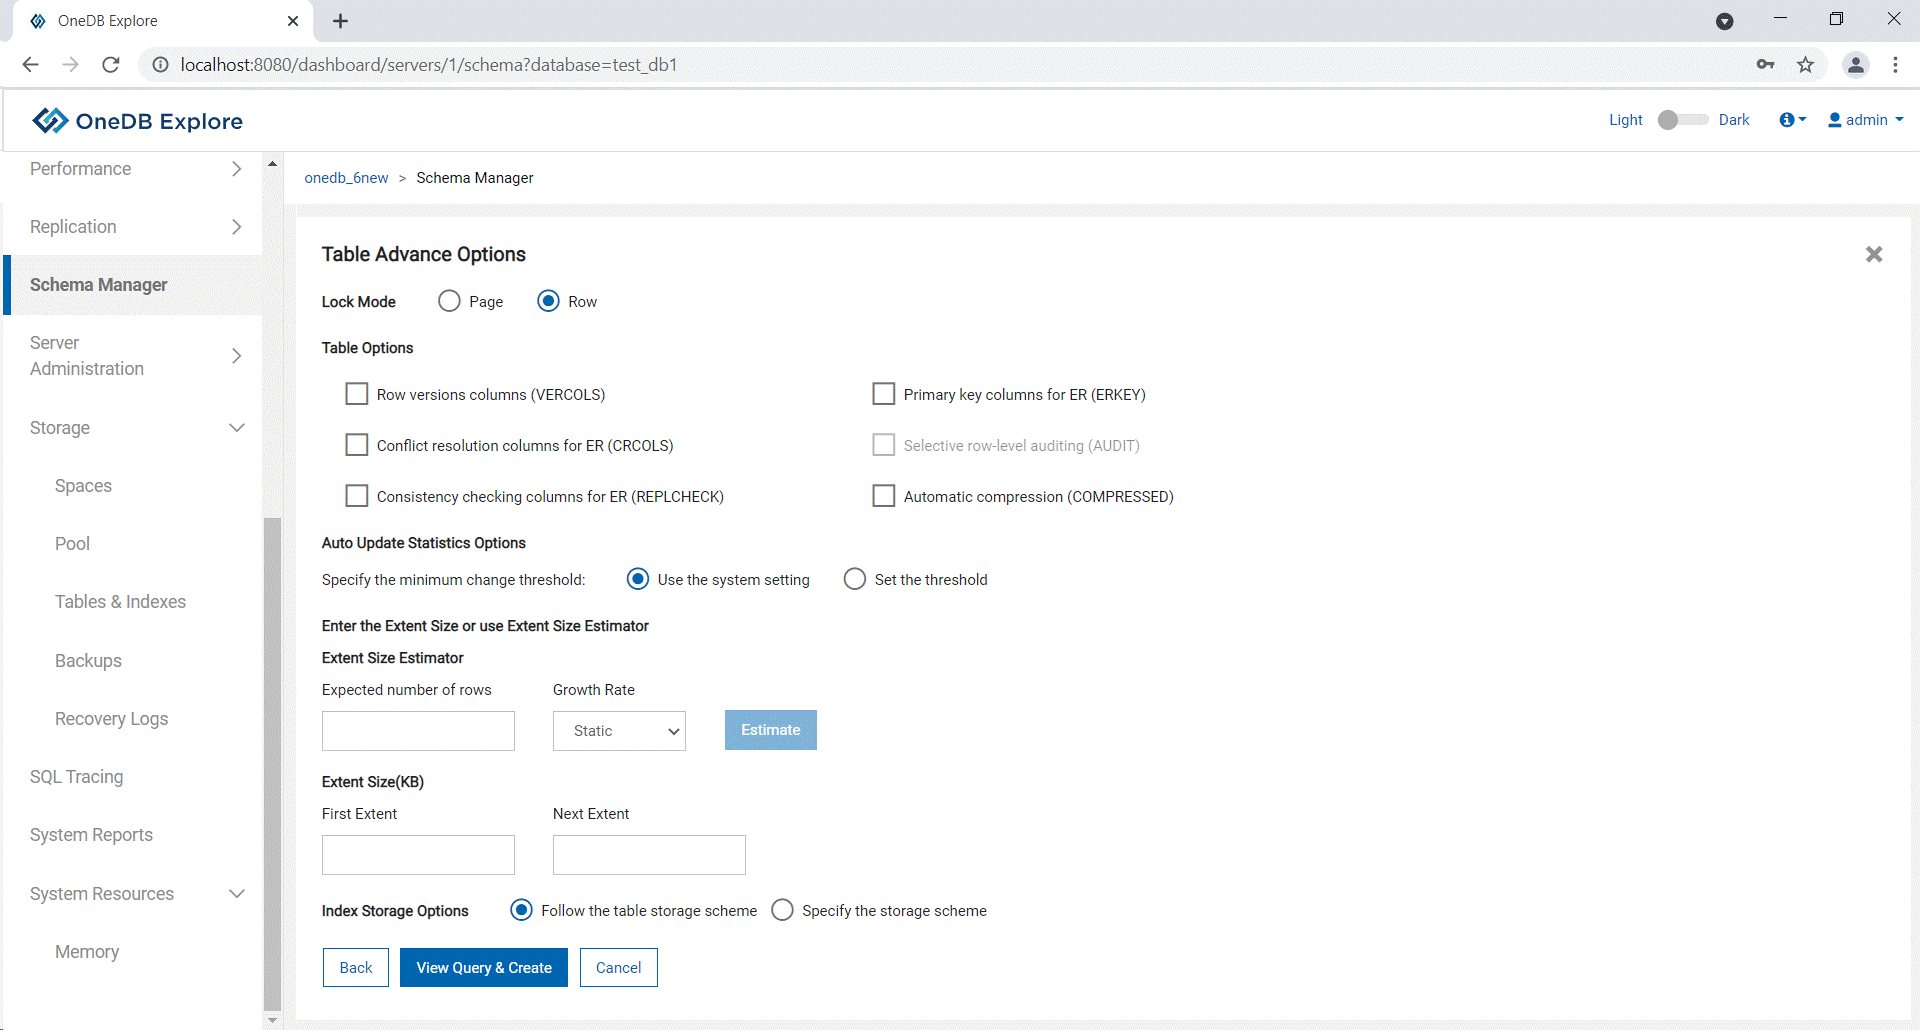Close the Table Advance Options panel
1920x1030 pixels.
point(1873,255)
